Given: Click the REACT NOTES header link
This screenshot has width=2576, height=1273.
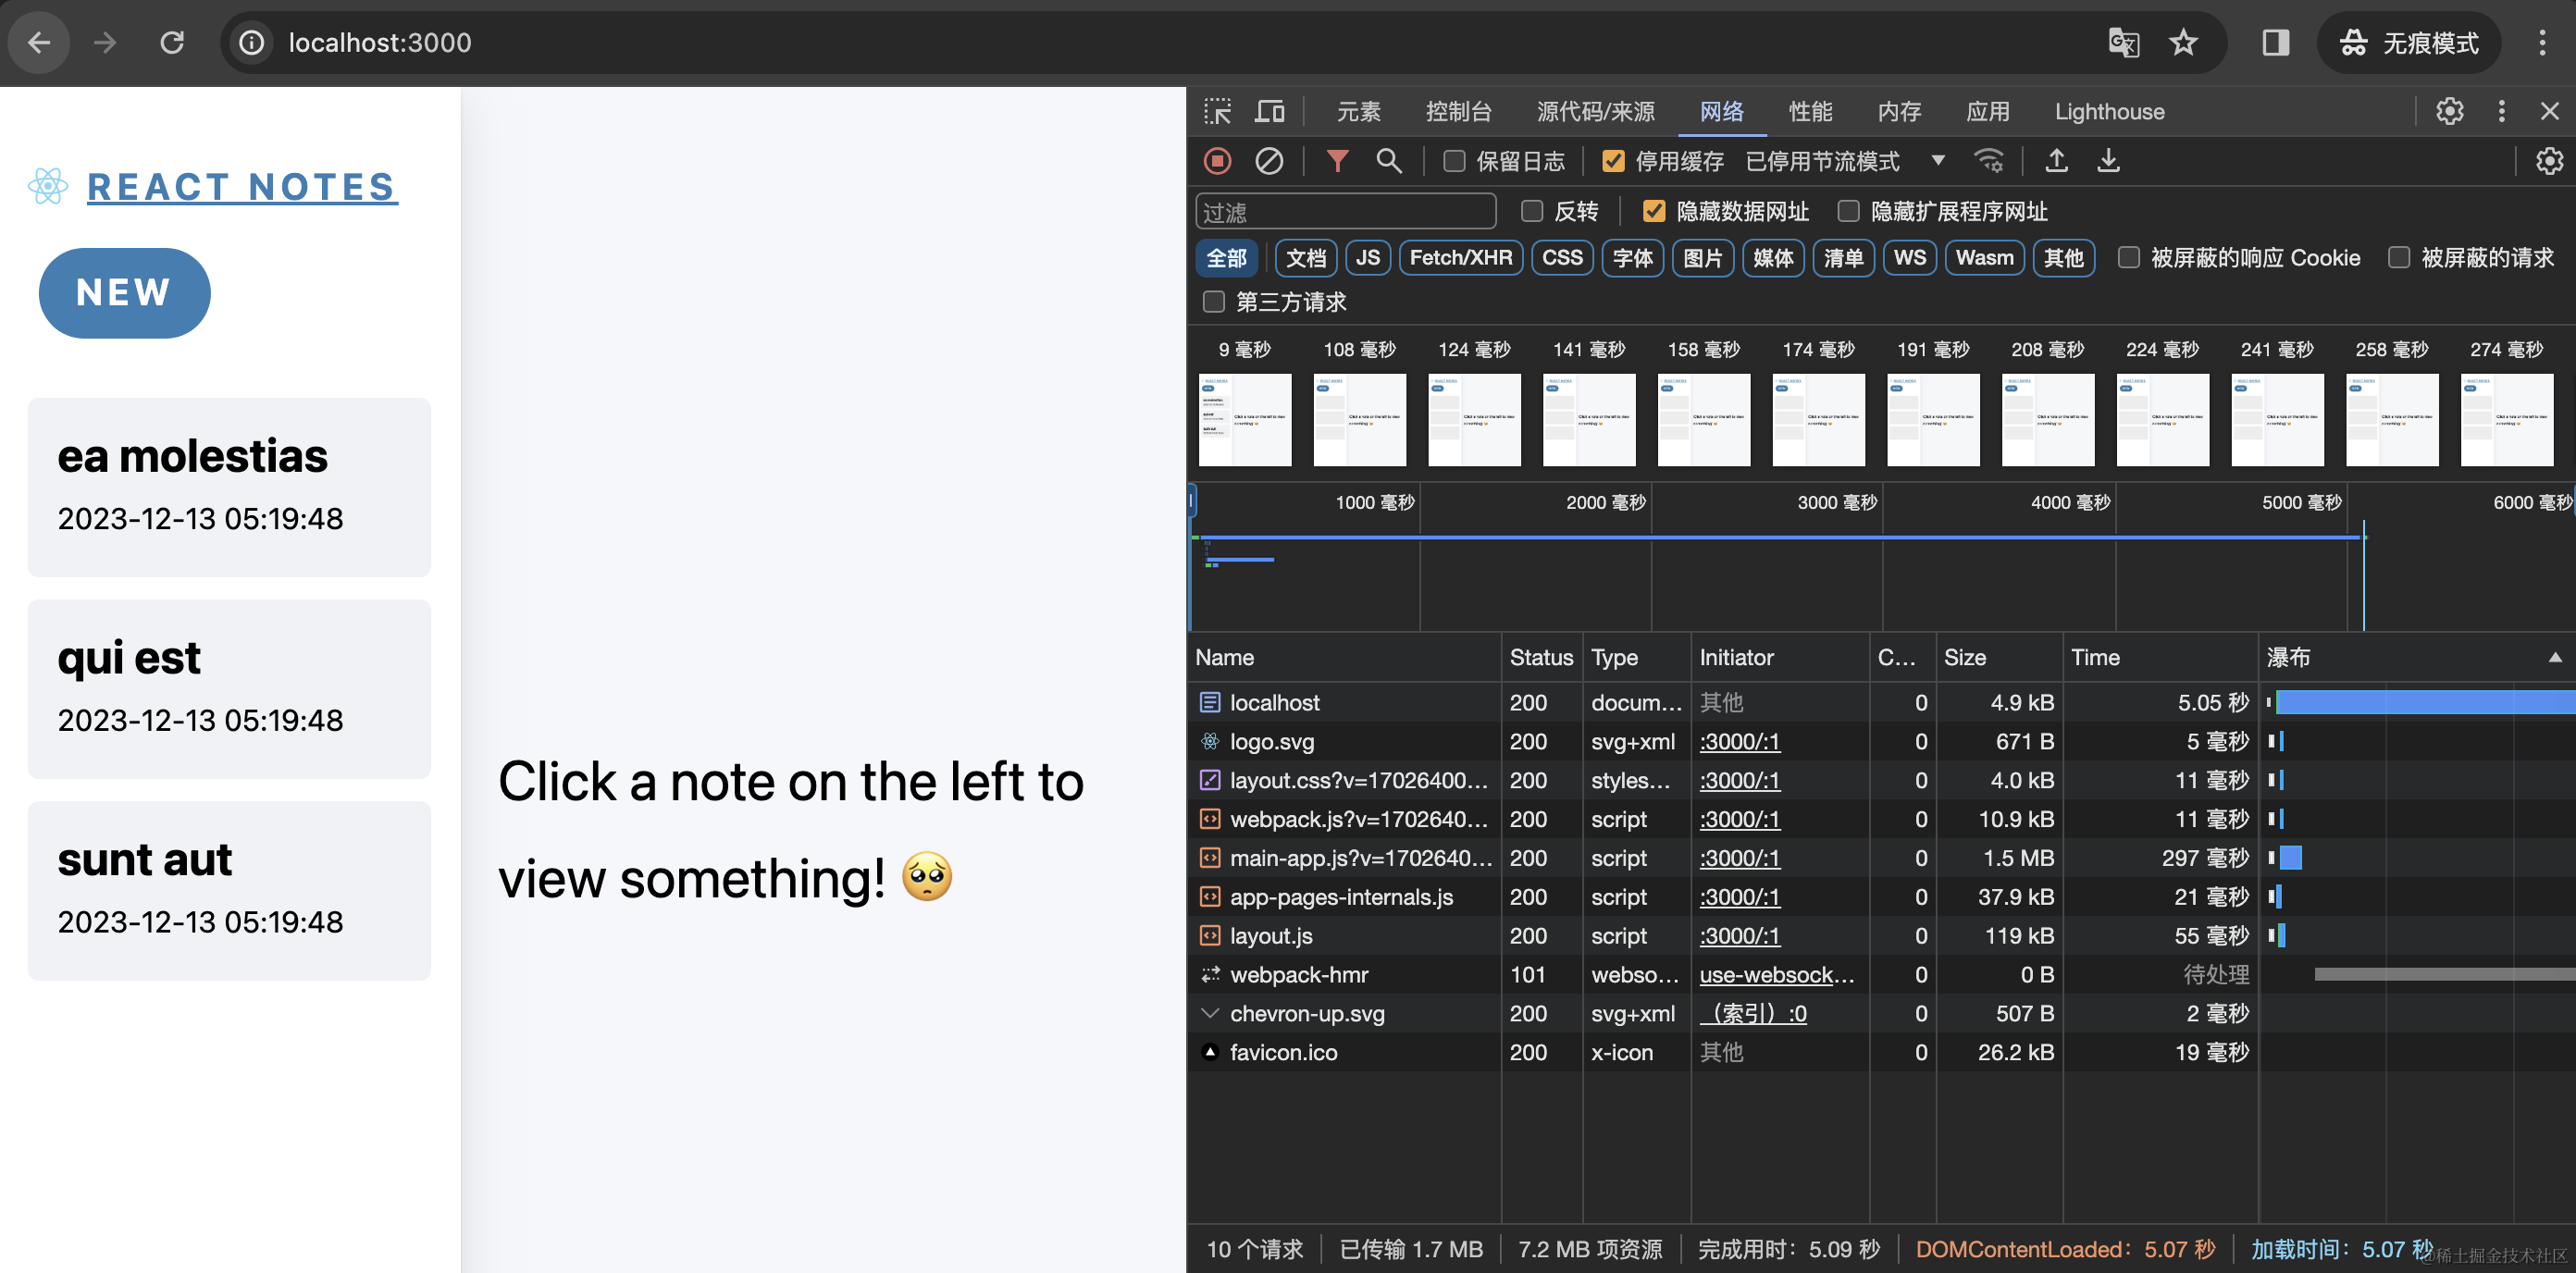Looking at the screenshot, I should 242,187.
